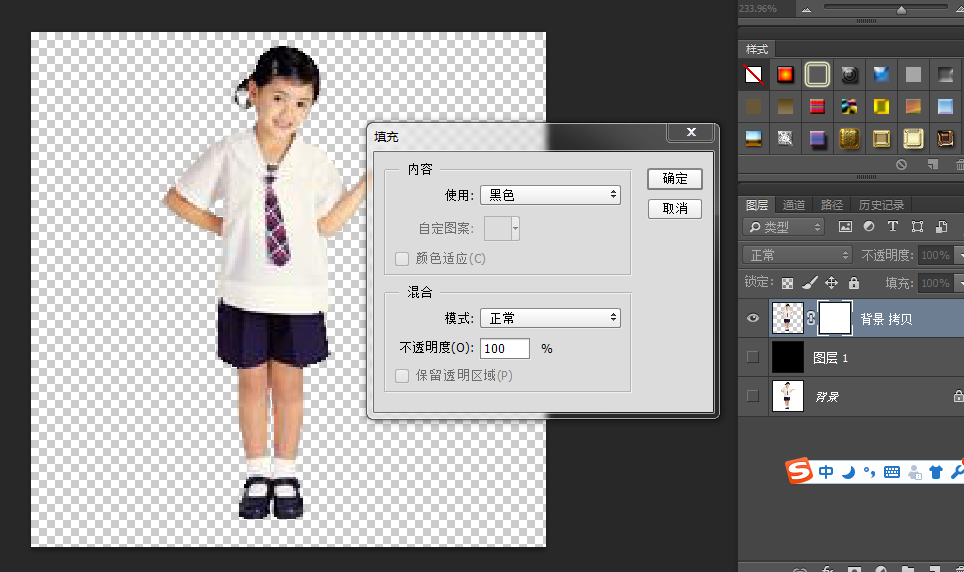Click the pixel layer filter icon
The image size is (964, 572).
click(845, 227)
